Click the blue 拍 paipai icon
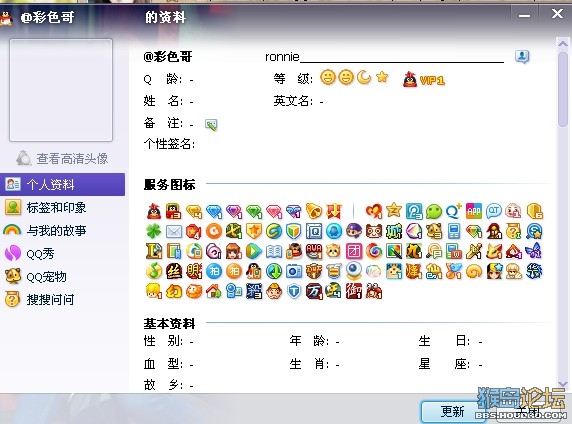The height and width of the screenshot is (424, 572). click(x=214, y=271)
